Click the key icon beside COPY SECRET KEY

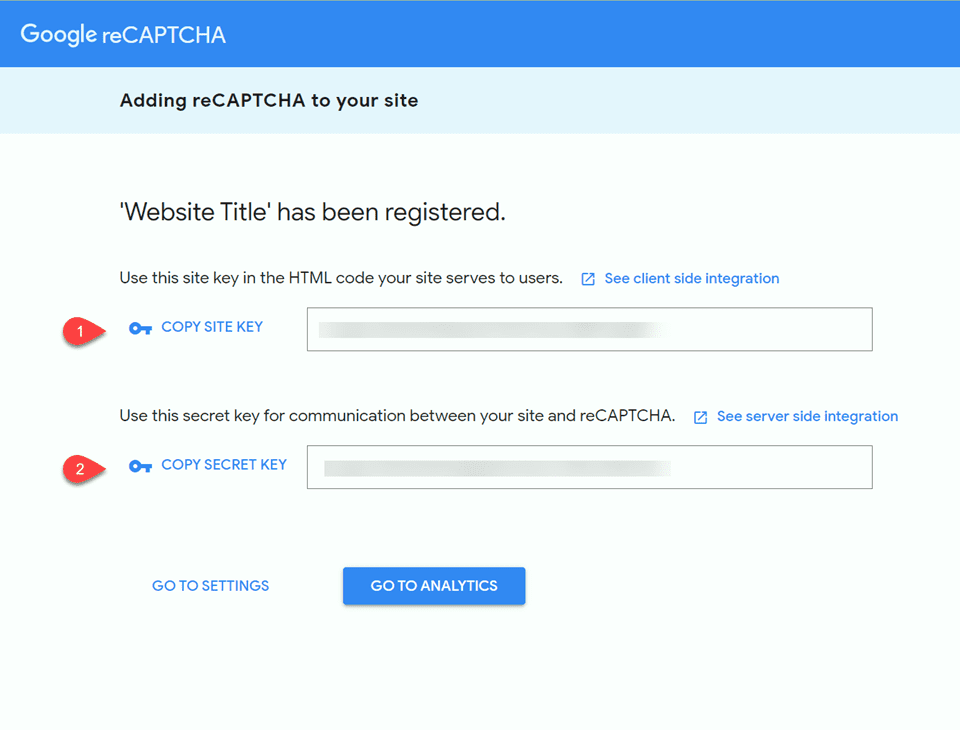139,465
